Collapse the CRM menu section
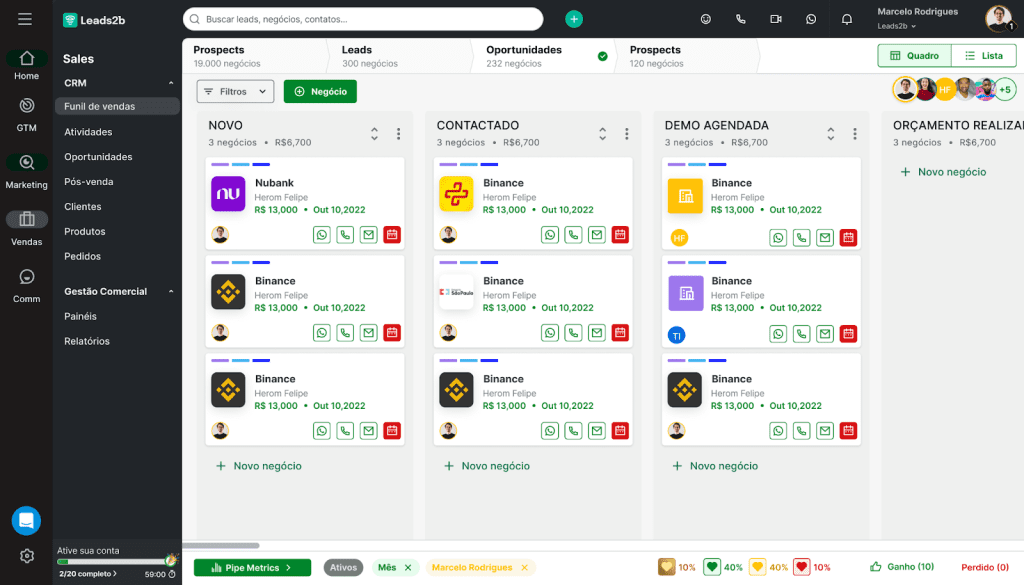Image resolution: width=1024 pixels, height=585 pixels. (171, 83)
